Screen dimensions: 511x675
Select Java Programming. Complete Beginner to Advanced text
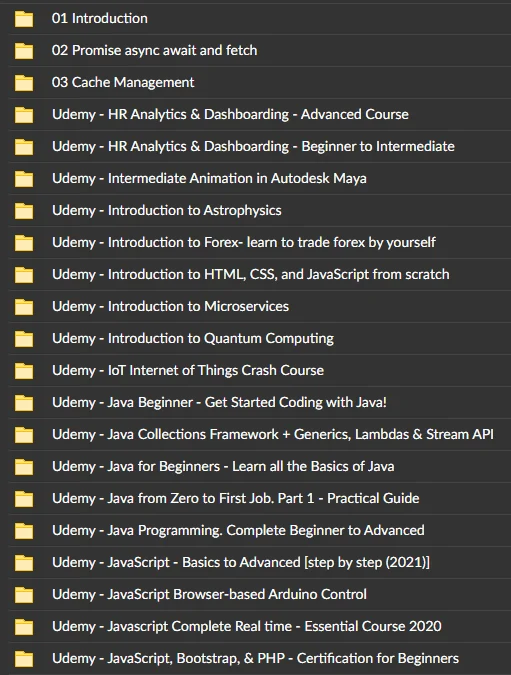tap(238, 530)
